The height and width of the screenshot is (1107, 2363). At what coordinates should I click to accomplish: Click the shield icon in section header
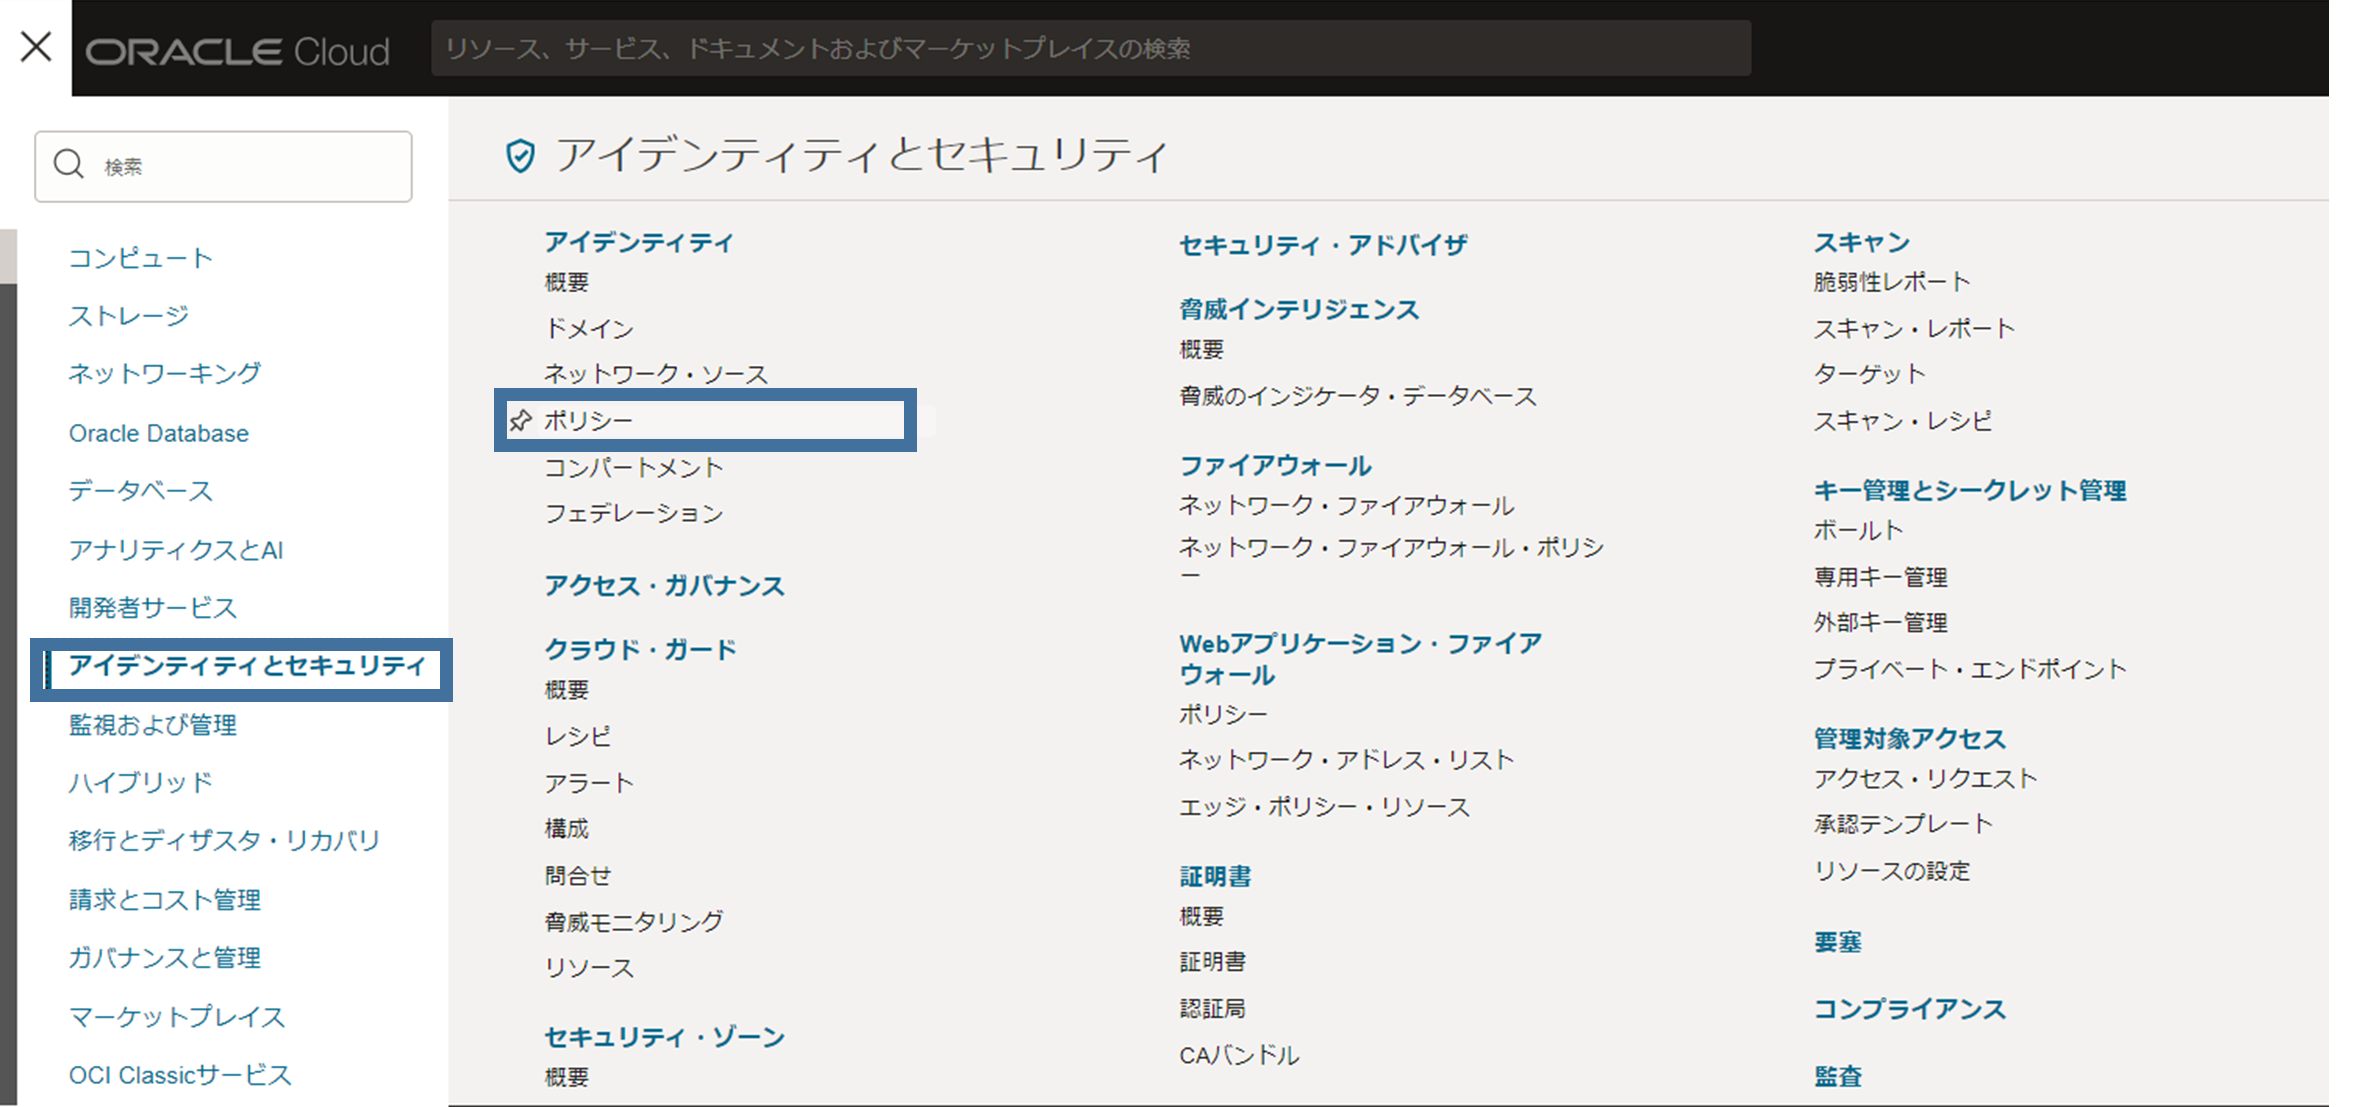click(x=520, y=156)
